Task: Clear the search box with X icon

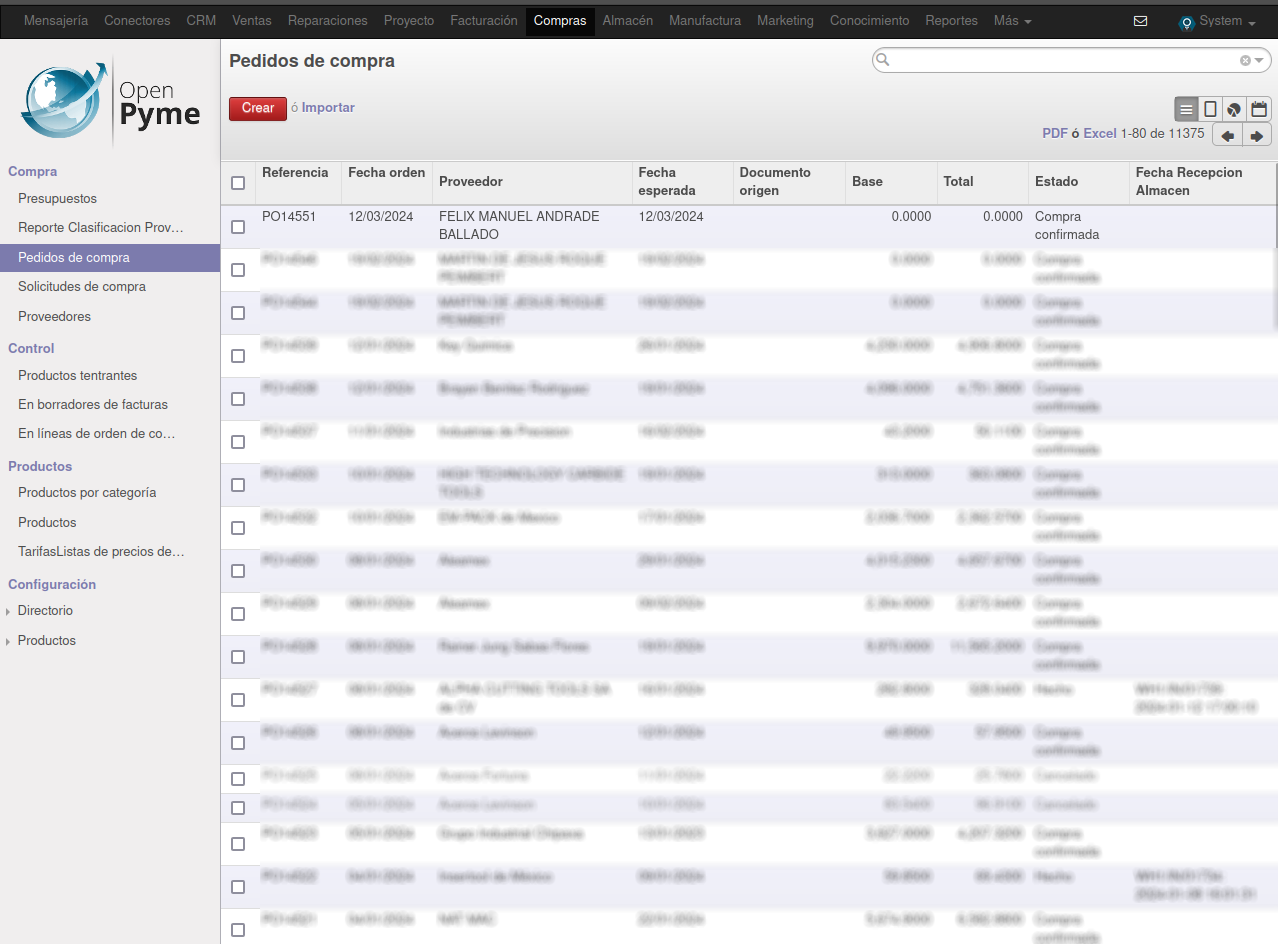Action: (x=1245, y=60)
